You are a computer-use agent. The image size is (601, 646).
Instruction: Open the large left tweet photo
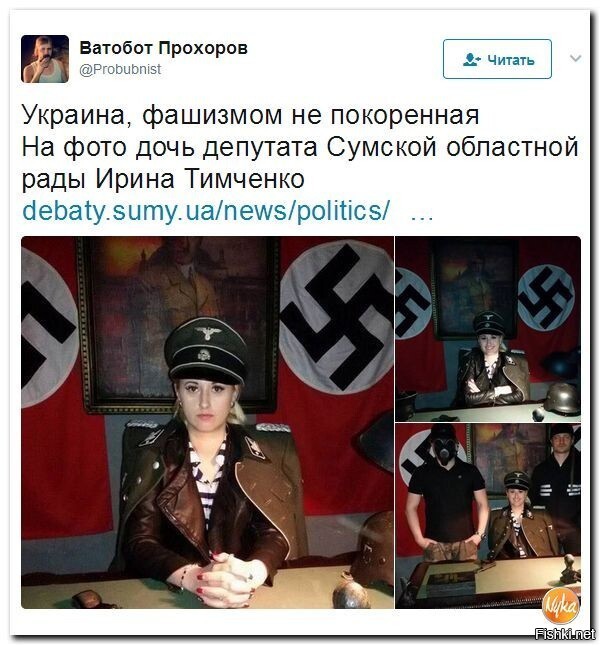[208, 422]
